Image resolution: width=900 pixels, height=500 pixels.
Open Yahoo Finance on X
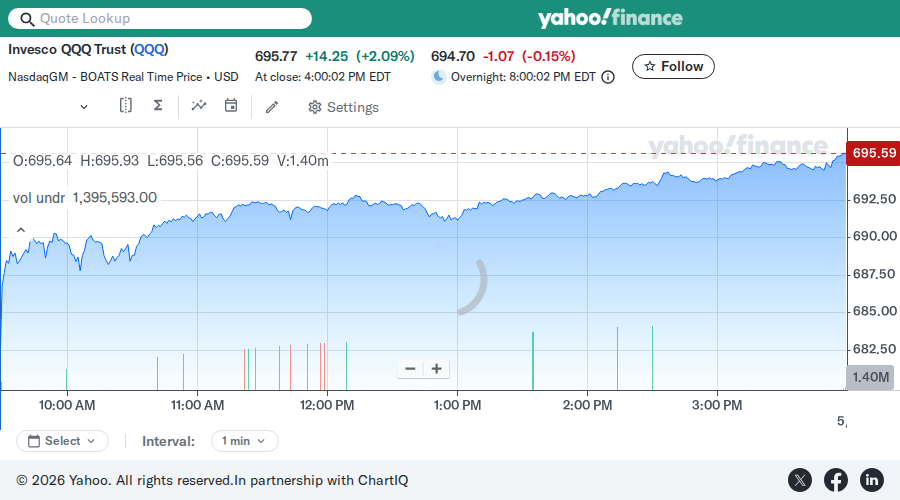[800, 480]
